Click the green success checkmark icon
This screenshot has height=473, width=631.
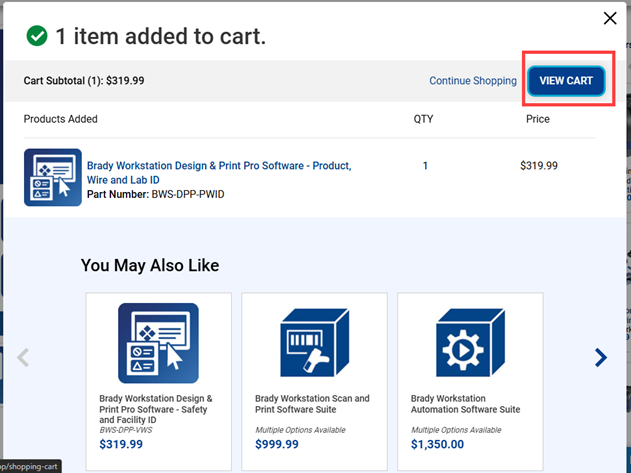(x=37, y=36)
